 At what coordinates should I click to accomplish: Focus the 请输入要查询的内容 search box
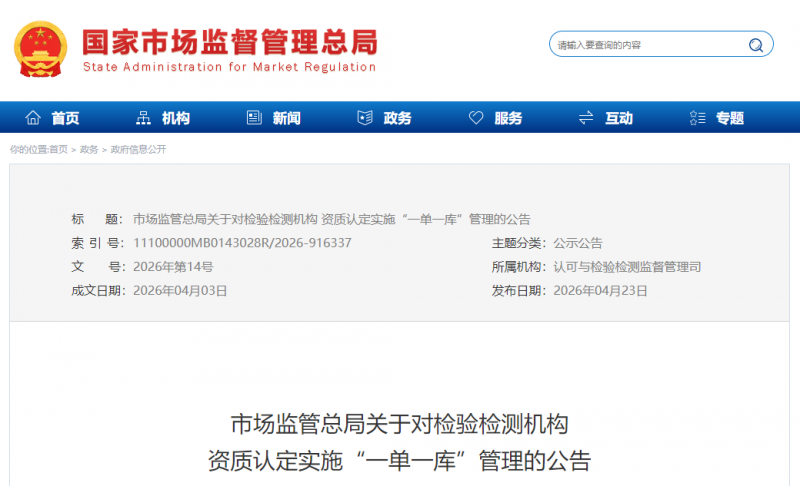(645, 45)
